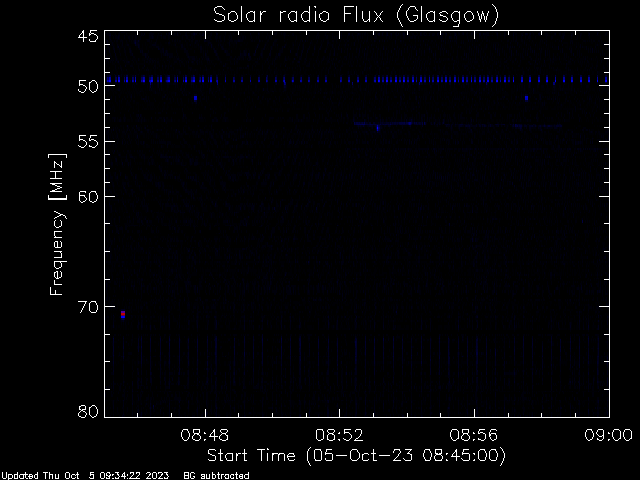Click the 55 MHz frequency label

point(88,142)
